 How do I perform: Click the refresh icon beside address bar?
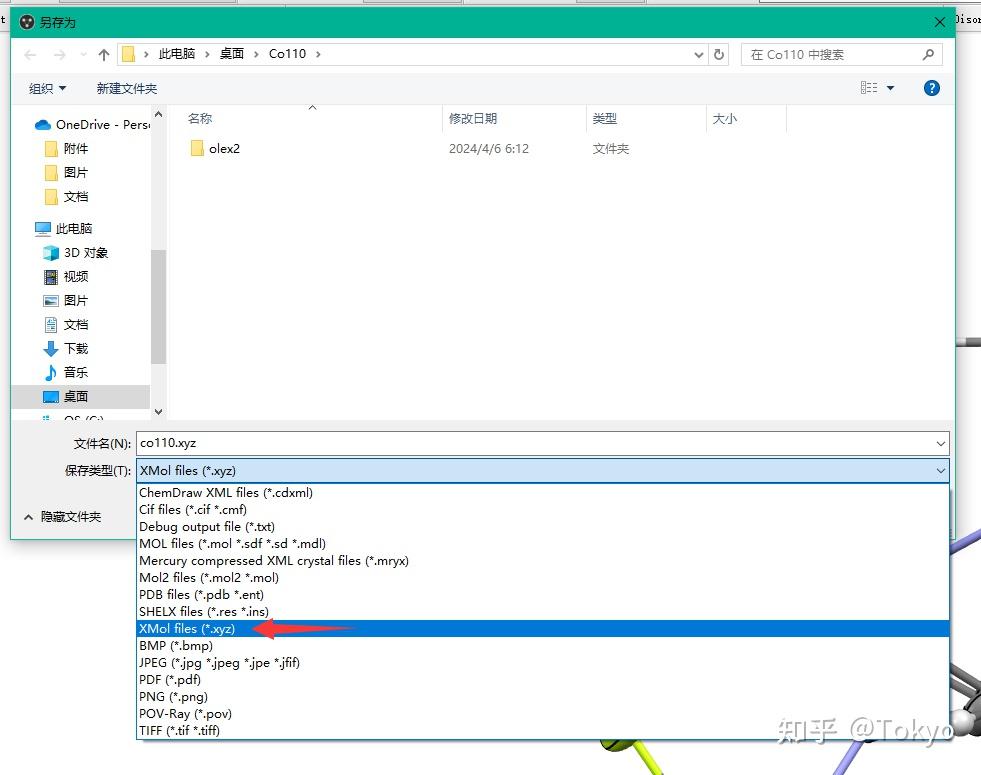719,54
